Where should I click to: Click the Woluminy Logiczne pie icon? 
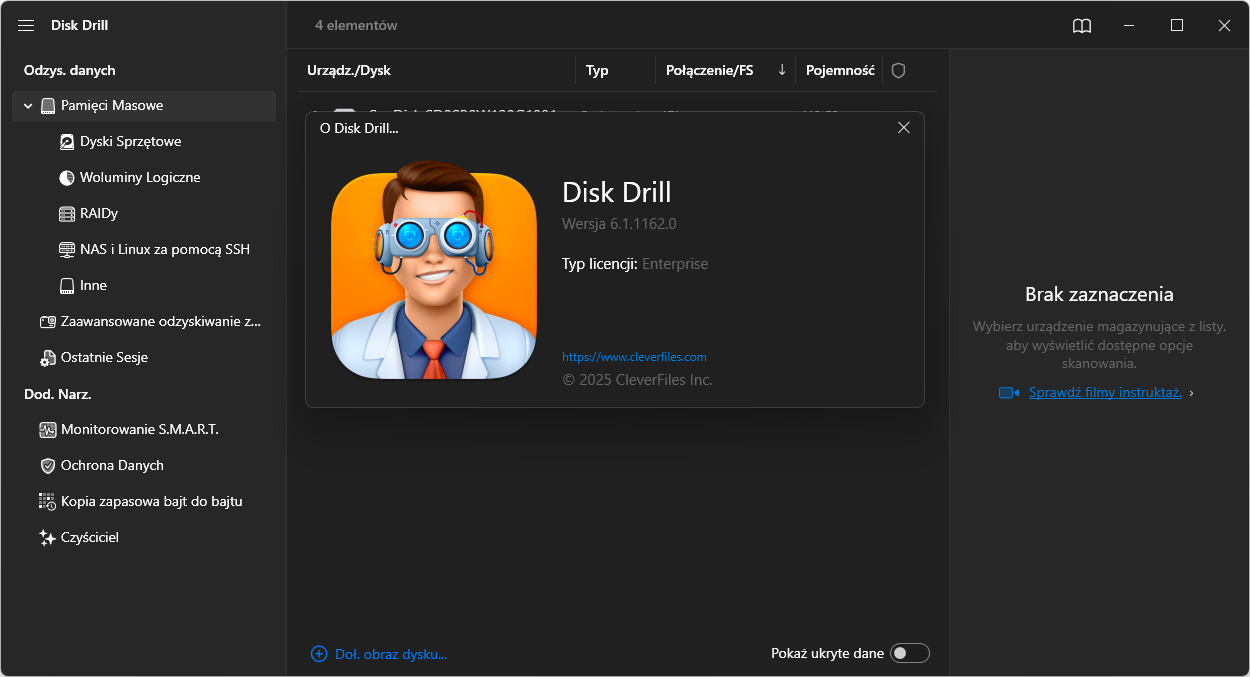67,178
